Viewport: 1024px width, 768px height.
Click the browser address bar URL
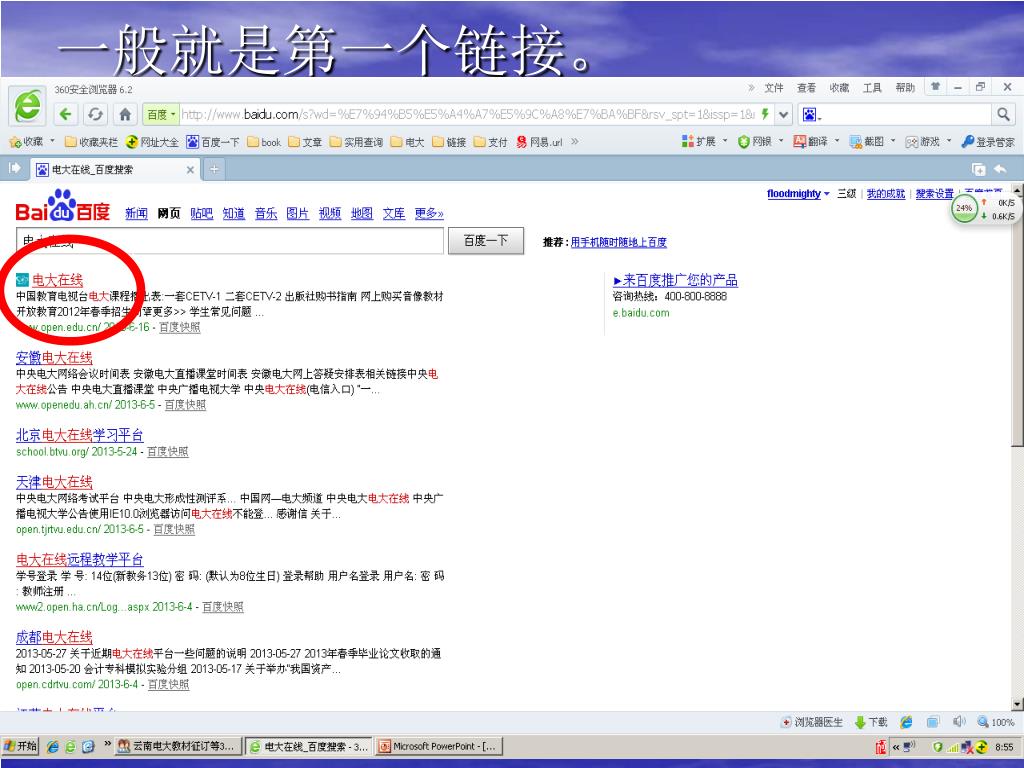(x=468, y=114)
